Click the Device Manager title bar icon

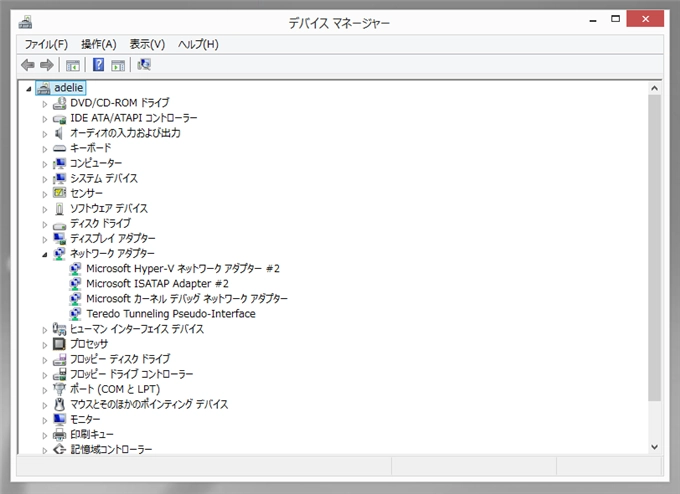(26, 21)
